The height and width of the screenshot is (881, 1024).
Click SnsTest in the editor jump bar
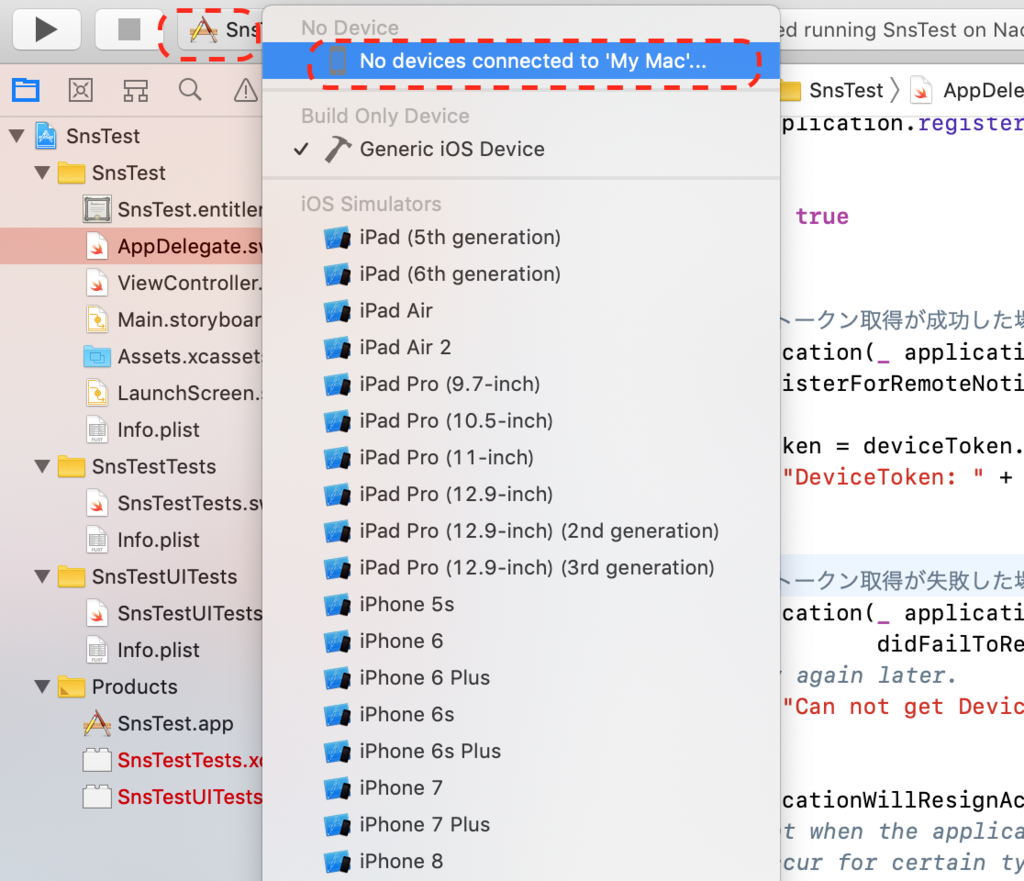tap(846, 90)
